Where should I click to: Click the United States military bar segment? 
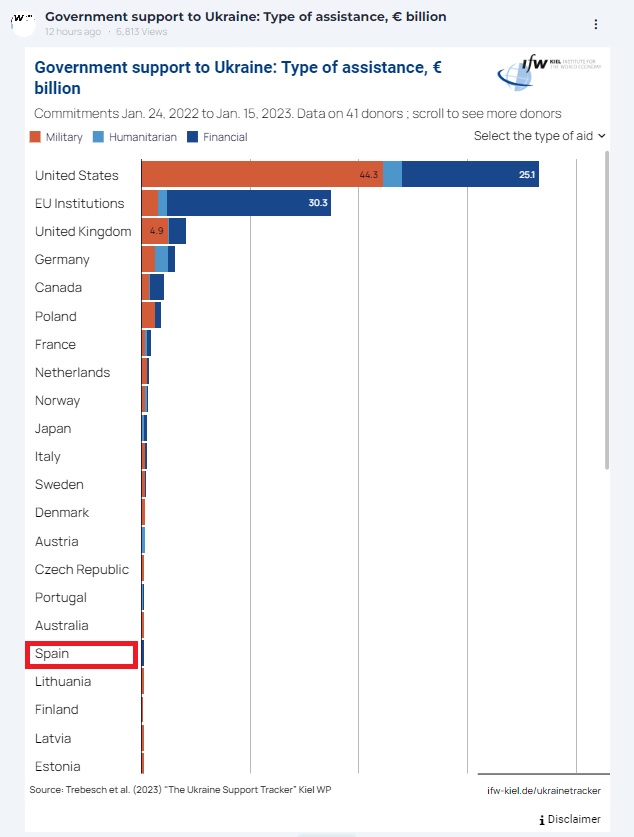[x=260, y=175]
